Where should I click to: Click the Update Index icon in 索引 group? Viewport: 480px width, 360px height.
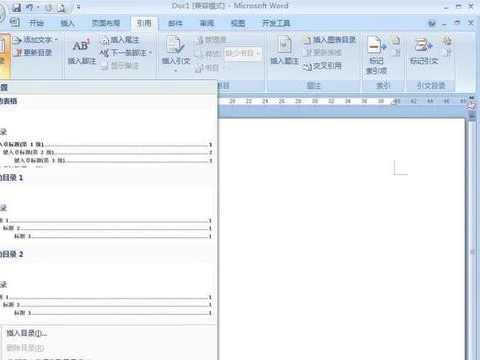coord(395,52)
